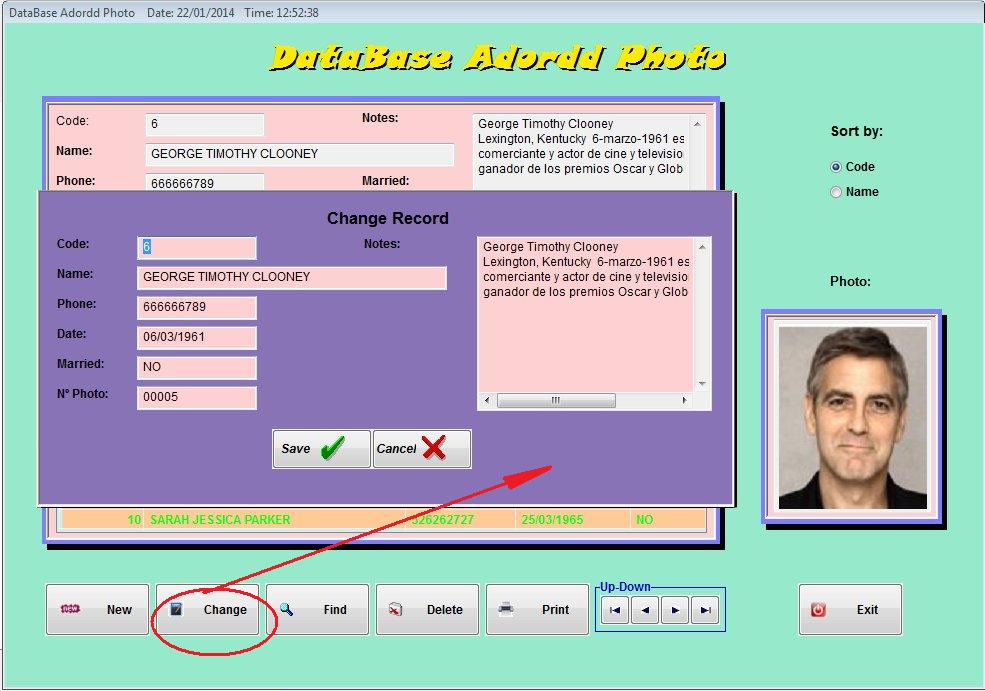Viewport: 985px width, 691px height.
Task: Go to previous record arrow
Action: 644,609
